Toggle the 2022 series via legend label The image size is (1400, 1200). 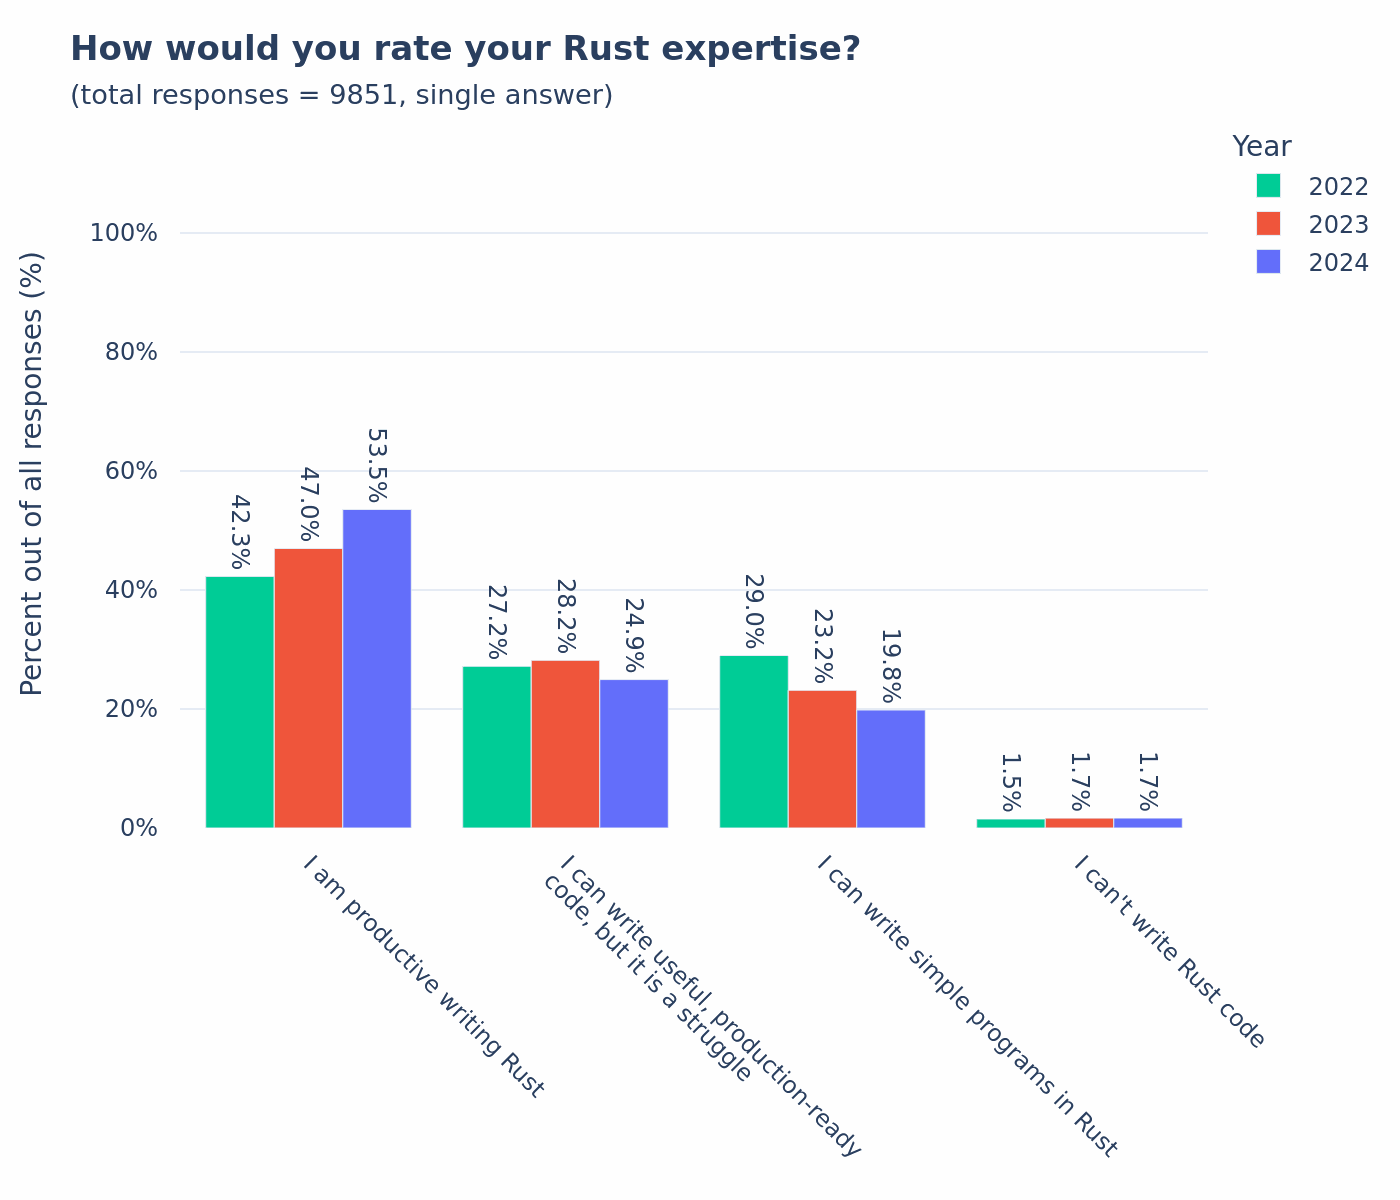(x=1338, y=187)
